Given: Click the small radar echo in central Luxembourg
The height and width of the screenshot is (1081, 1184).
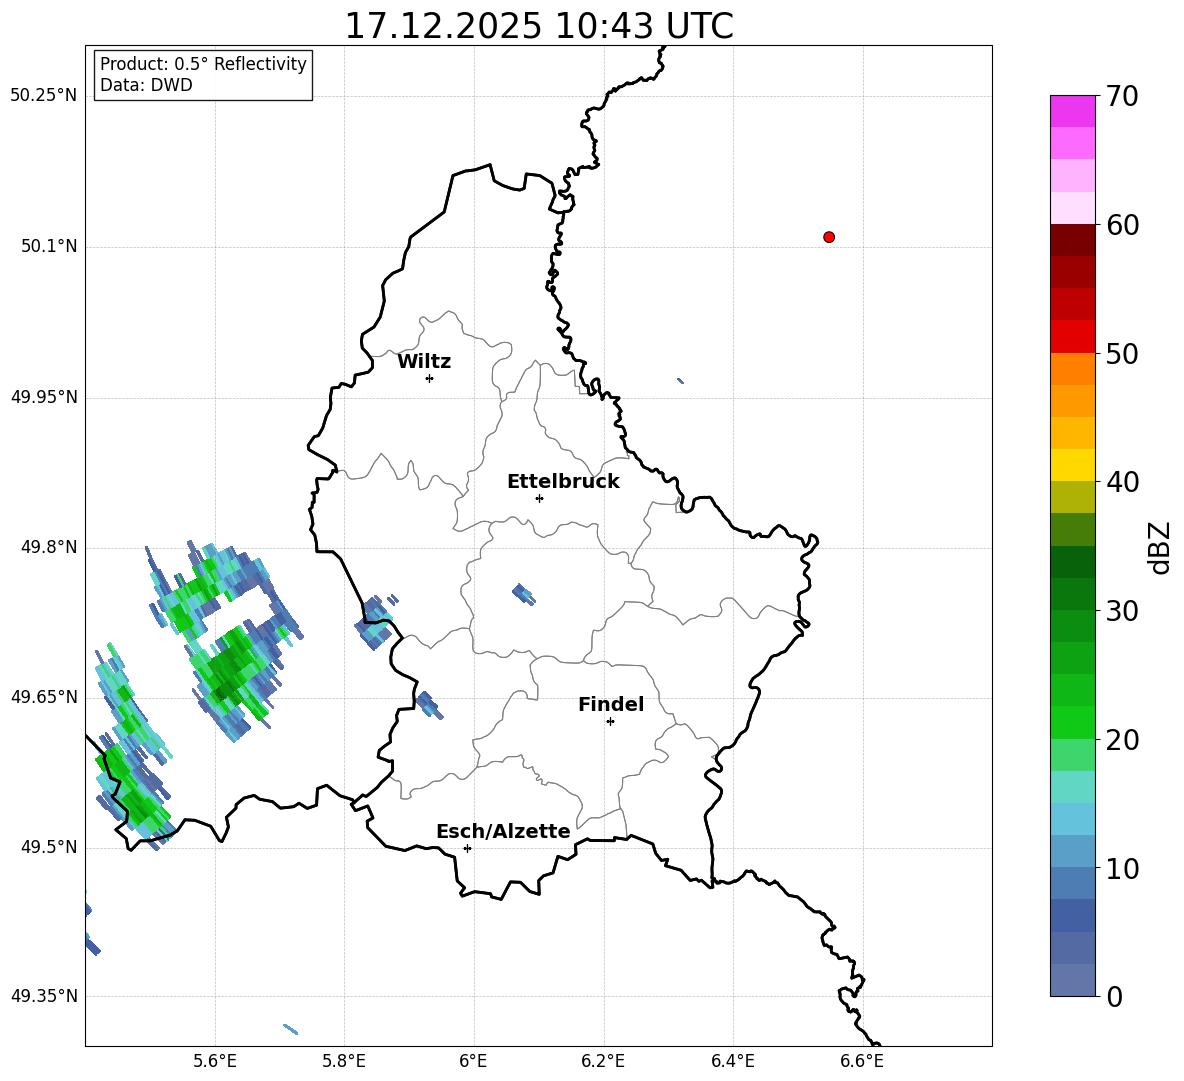Looking at the screenshot, I should pyautogui.click(x=523, y=594).
